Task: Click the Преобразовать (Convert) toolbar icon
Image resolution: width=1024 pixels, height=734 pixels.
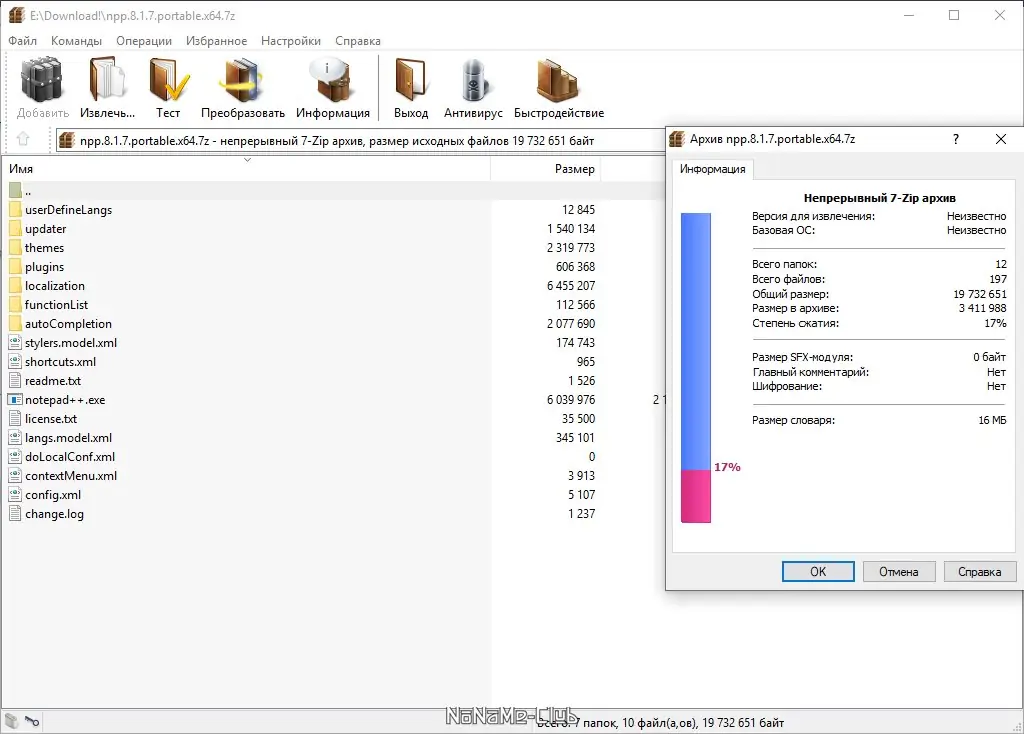Action: pos(242,80)
